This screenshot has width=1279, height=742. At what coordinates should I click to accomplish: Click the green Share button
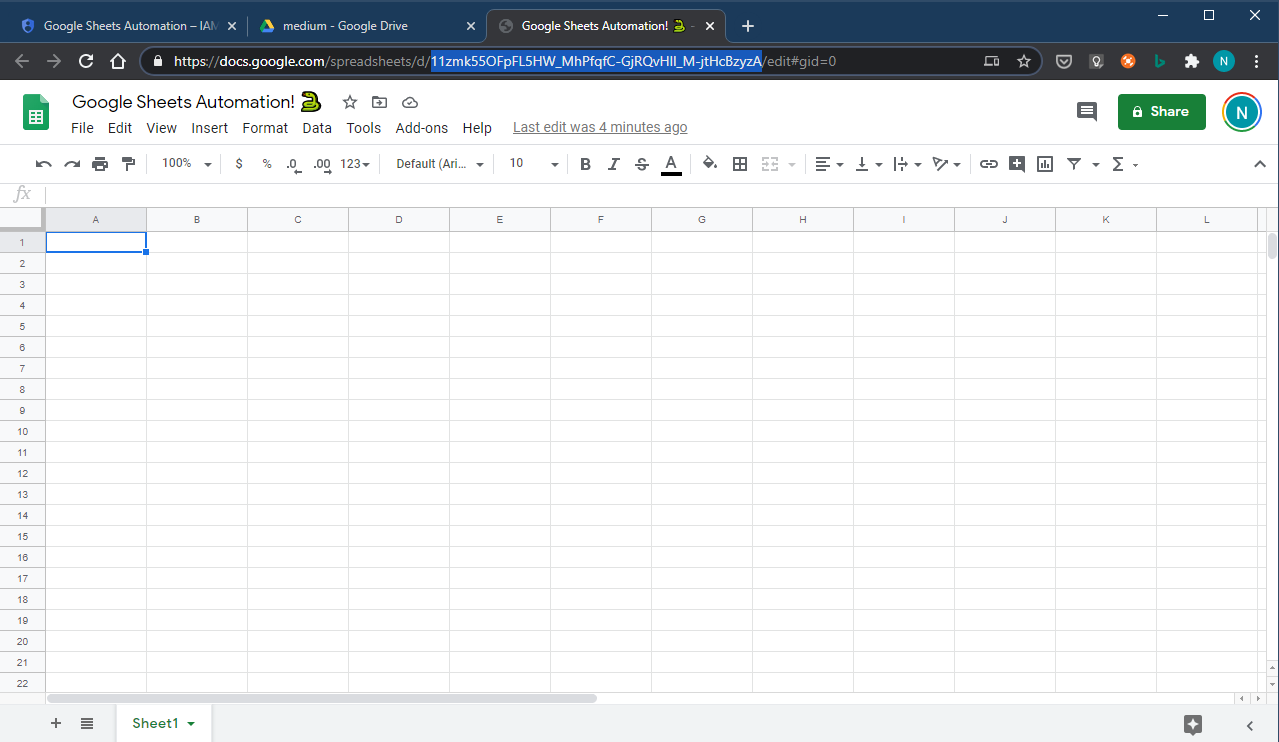1161,112
